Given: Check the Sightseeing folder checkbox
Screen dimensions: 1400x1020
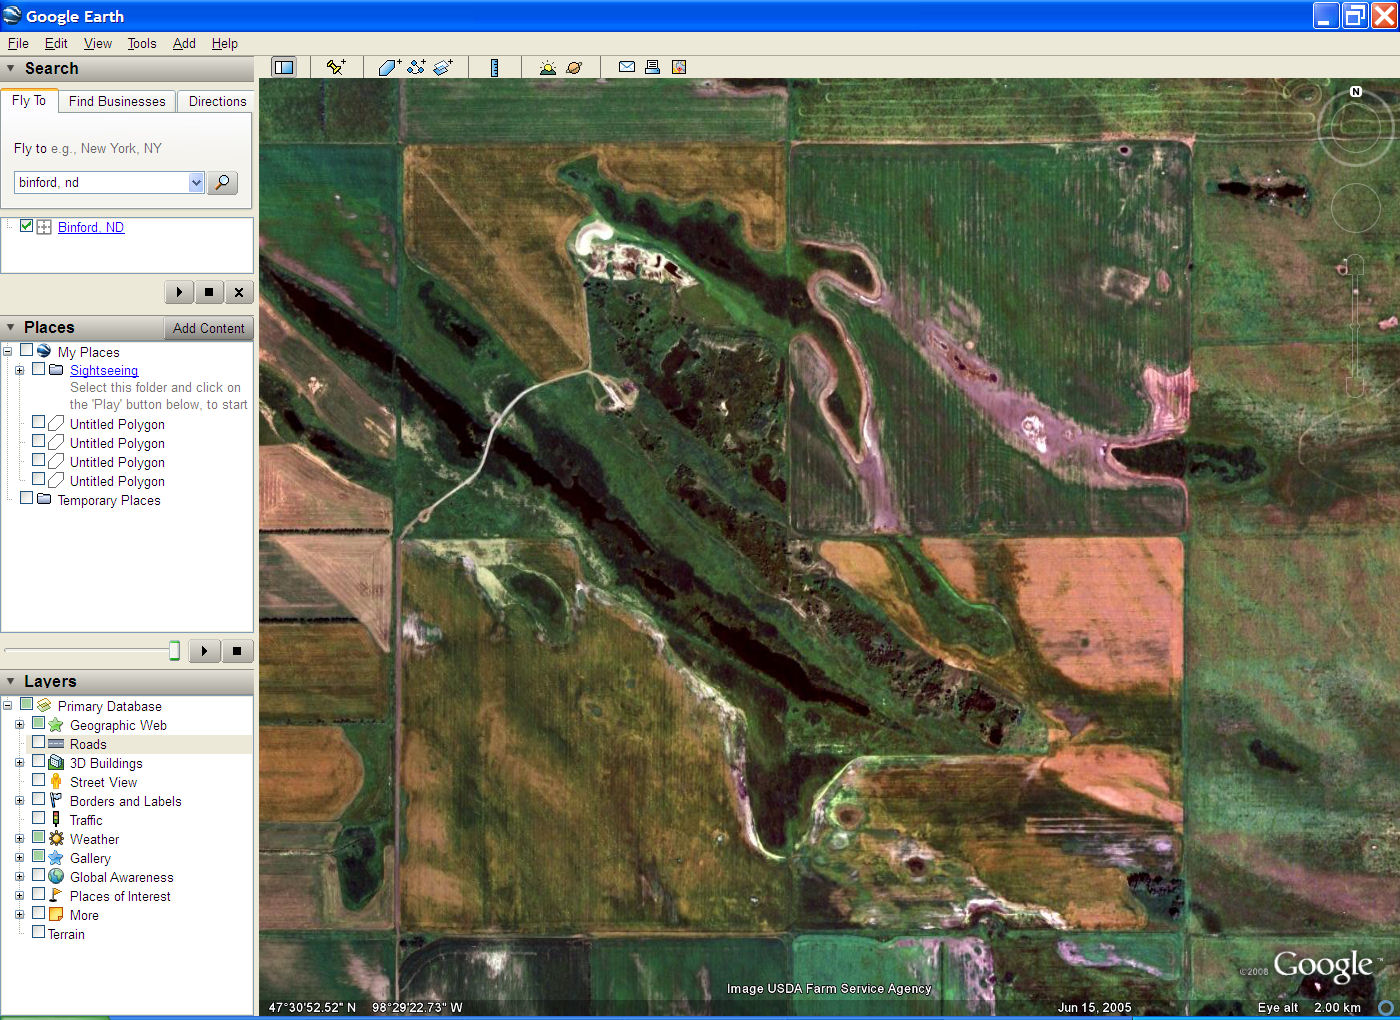Looking at the screenshot, I should (38, 369).
